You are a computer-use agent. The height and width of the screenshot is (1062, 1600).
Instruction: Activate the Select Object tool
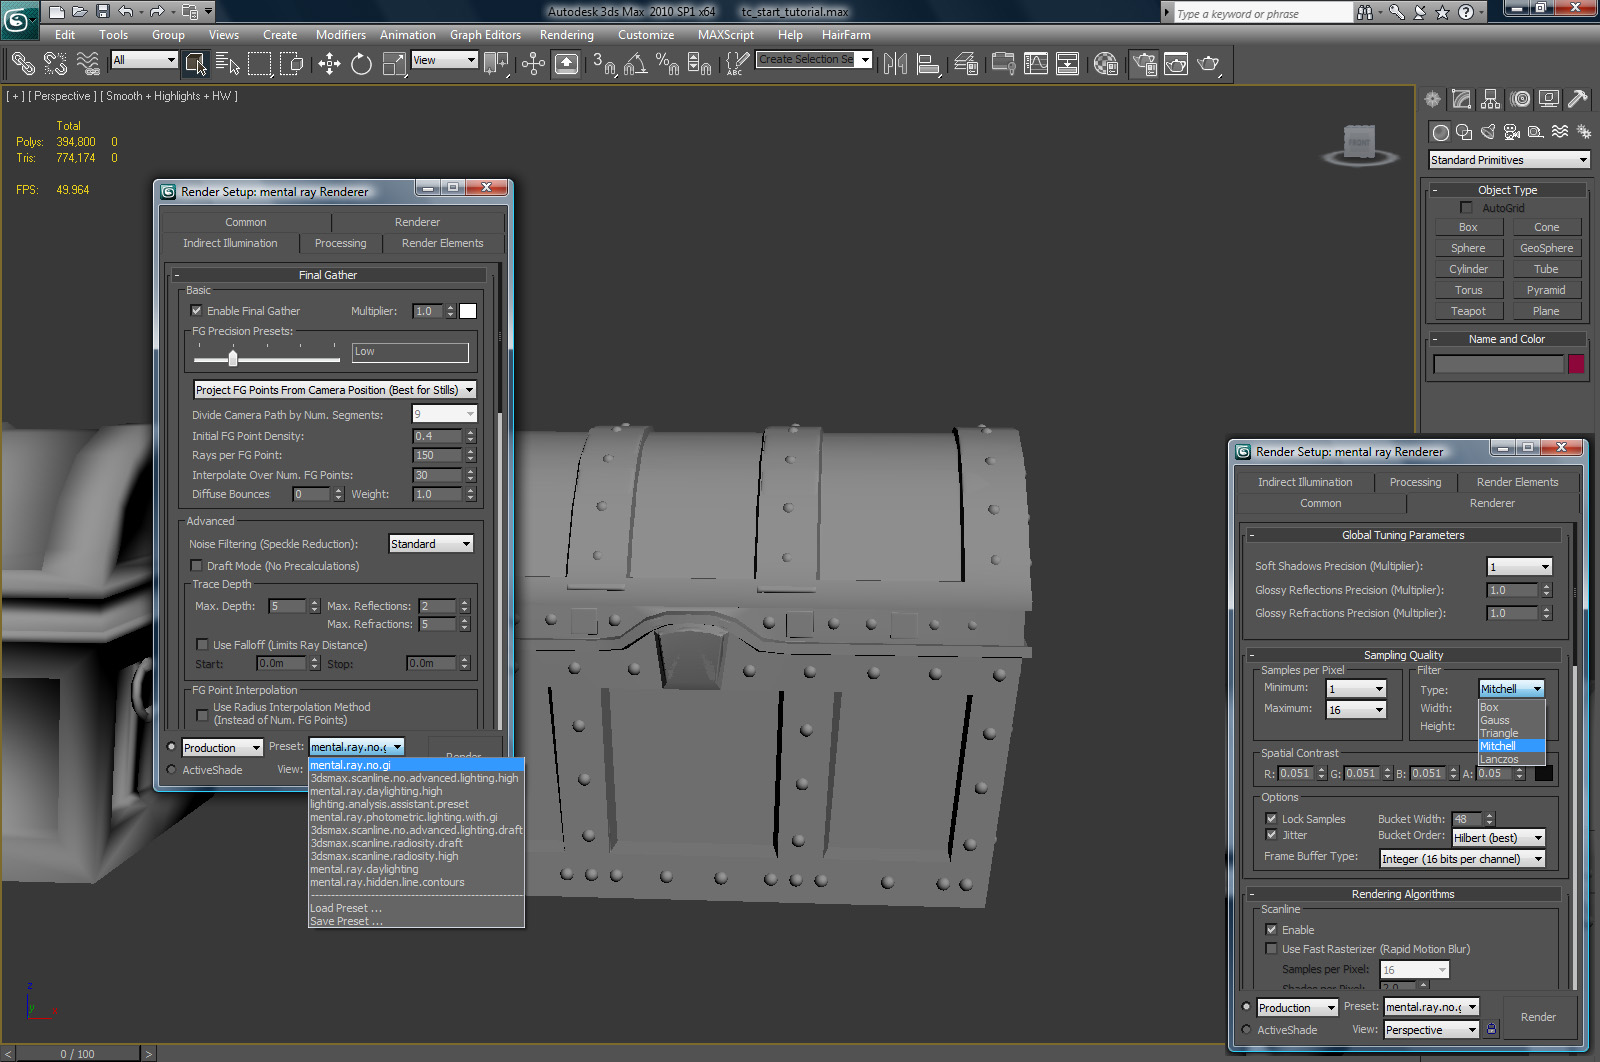[196, 64]
